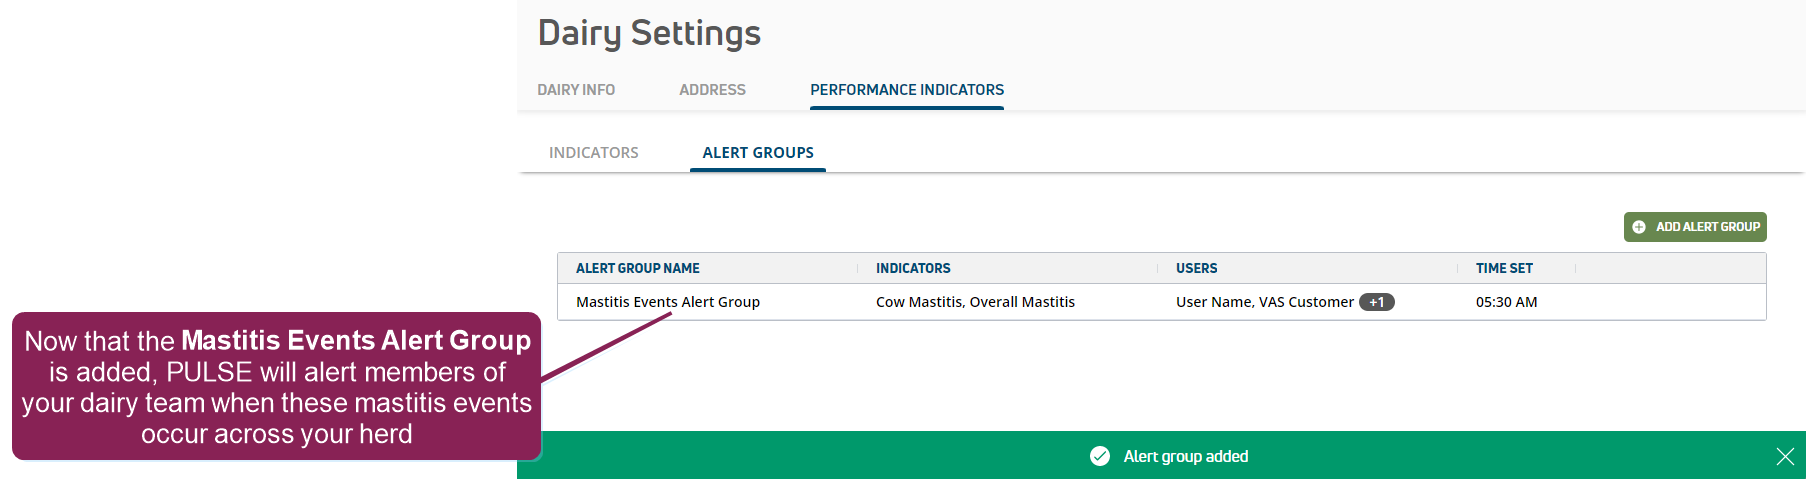Switch to the Address tab
The image size is (1806, 479).
pyautogui.click(x=712, y=90)
